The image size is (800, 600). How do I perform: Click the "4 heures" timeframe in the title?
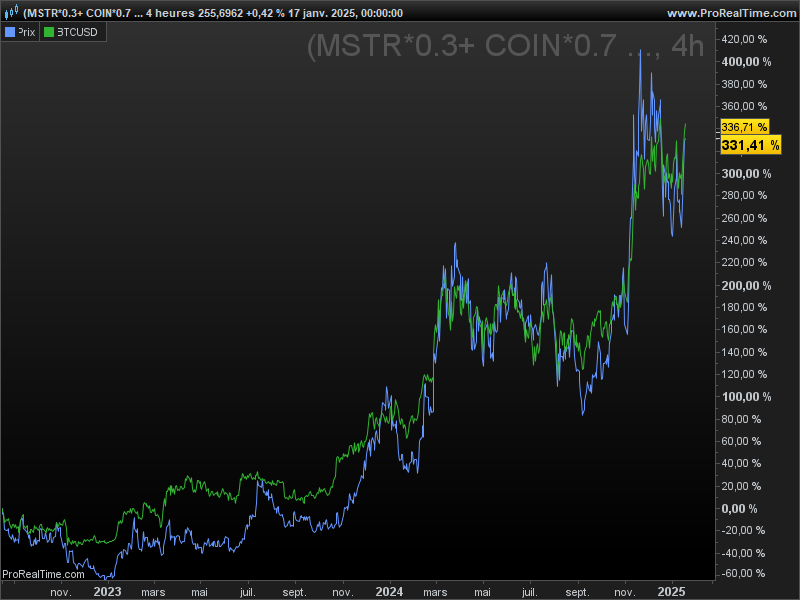pyautogui.click(x=170, y=13)
